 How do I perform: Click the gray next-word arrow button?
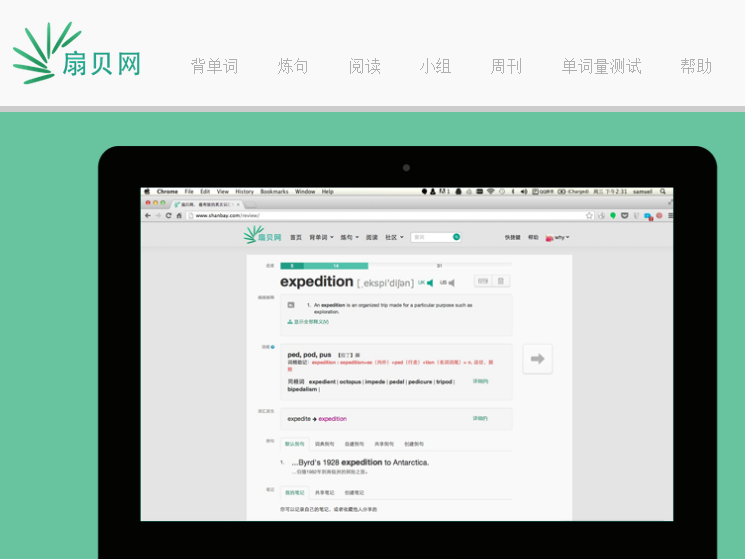coord(537,359)
